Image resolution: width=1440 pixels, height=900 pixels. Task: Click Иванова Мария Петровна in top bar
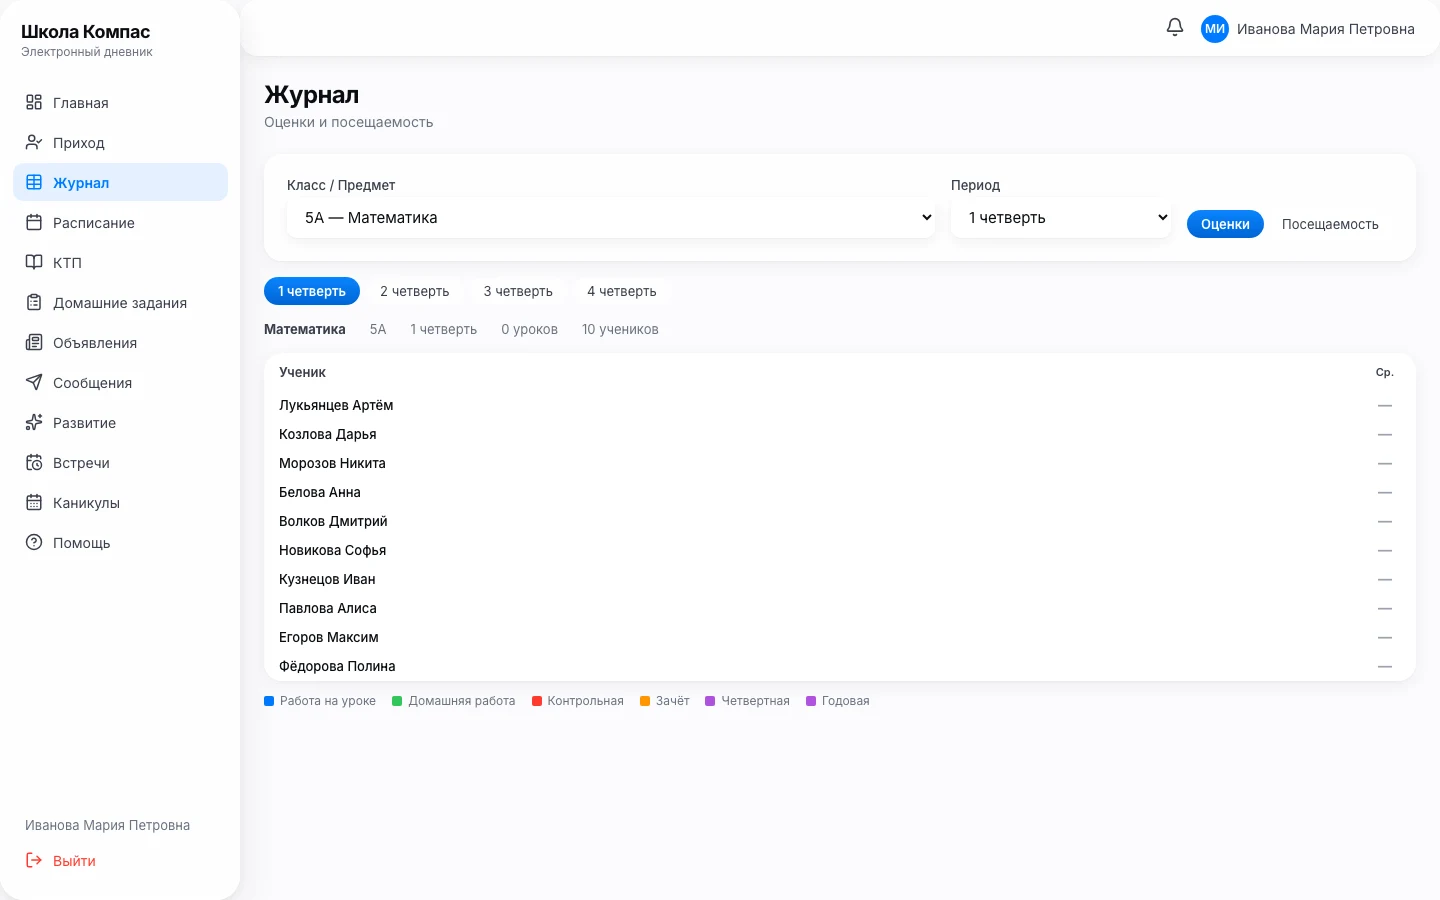point(1326,29)
